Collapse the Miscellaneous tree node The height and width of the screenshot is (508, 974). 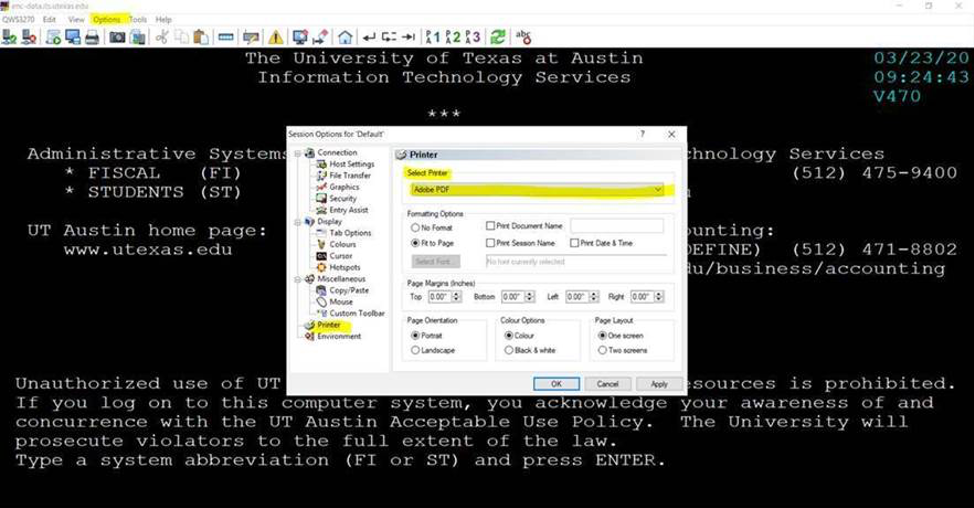coord(297,279)
